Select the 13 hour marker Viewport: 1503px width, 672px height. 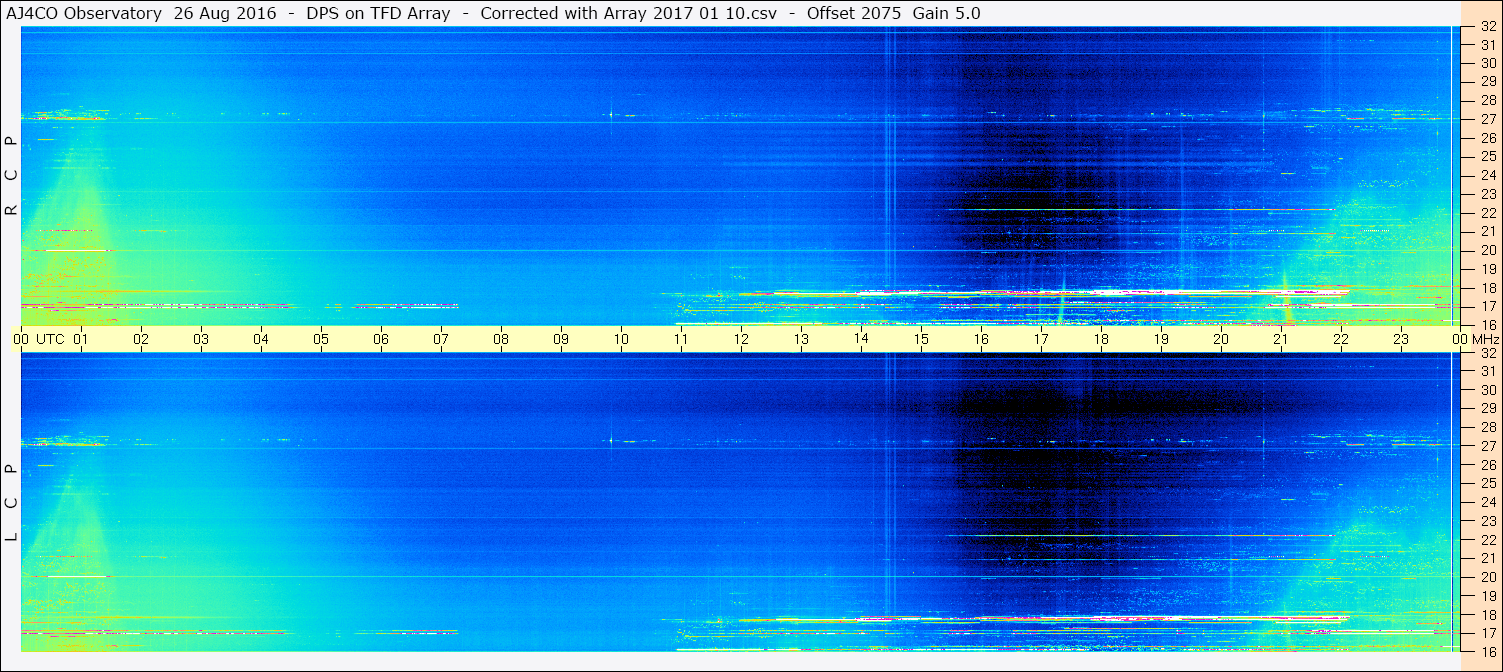801,339
